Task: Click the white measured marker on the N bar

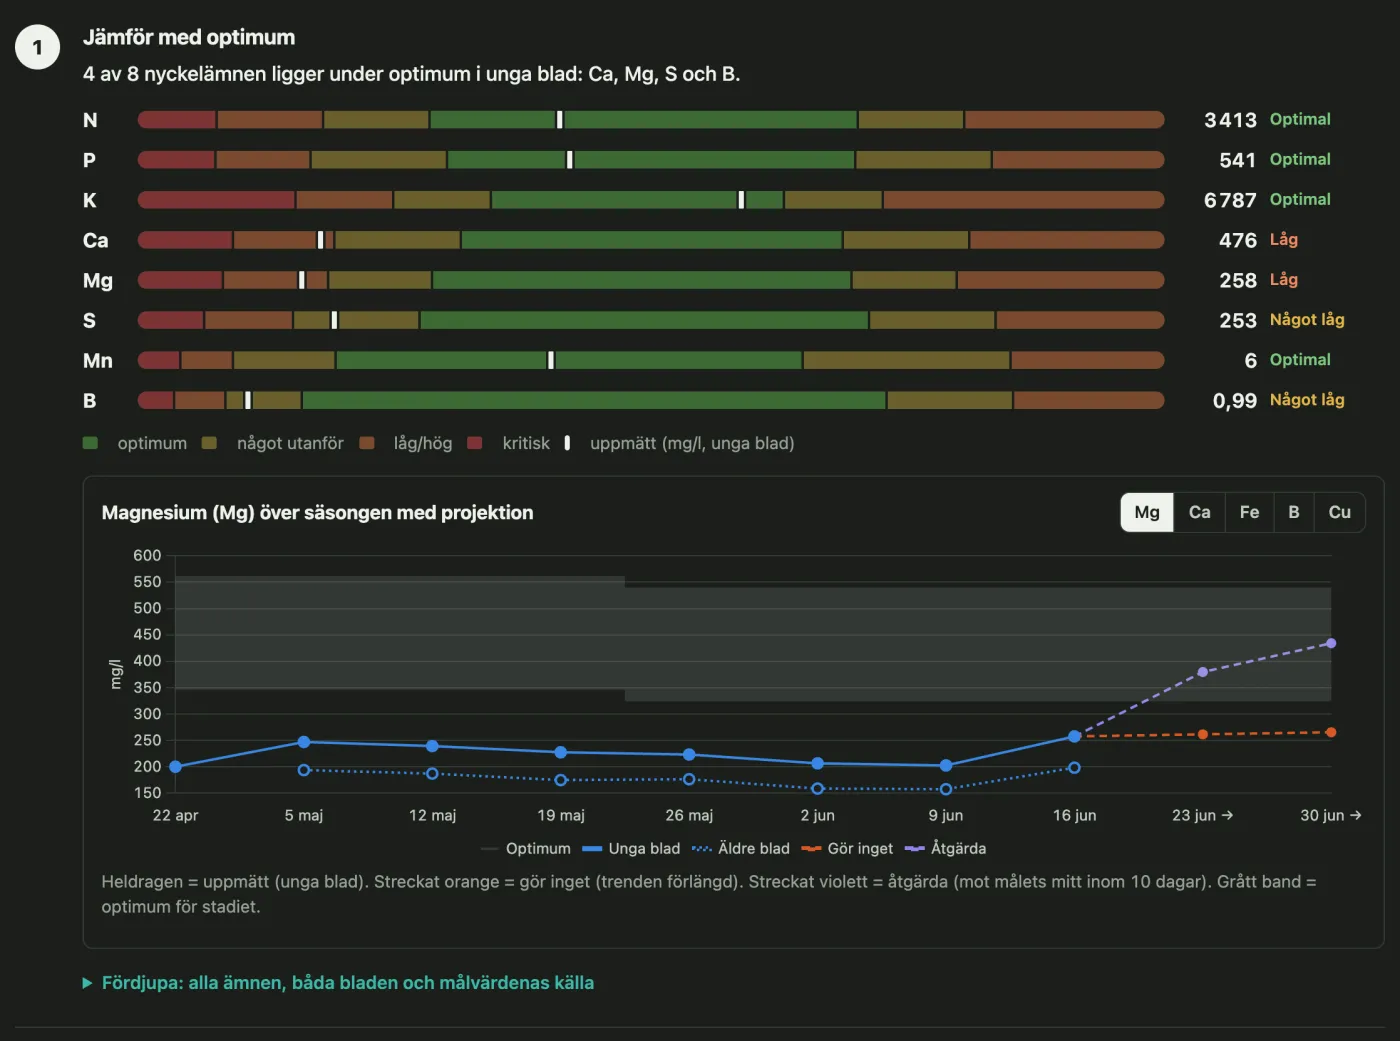Action: click(x=560, y=120)
